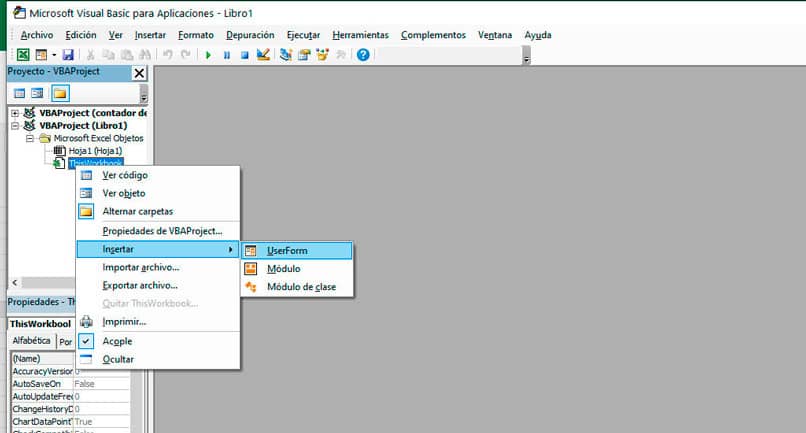Insert a Módulo from the submenu
806x433 pixels.
(x=297, y=269)
